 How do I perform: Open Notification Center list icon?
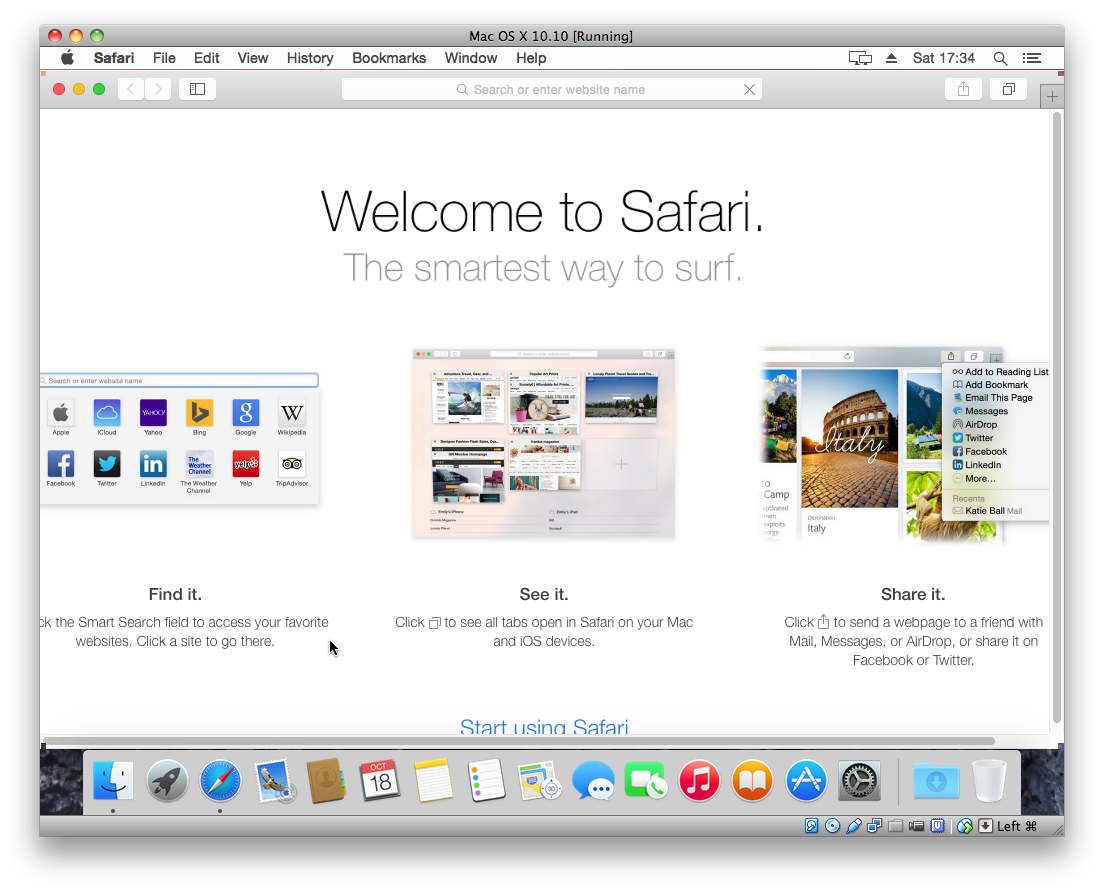click(1032, 58)
